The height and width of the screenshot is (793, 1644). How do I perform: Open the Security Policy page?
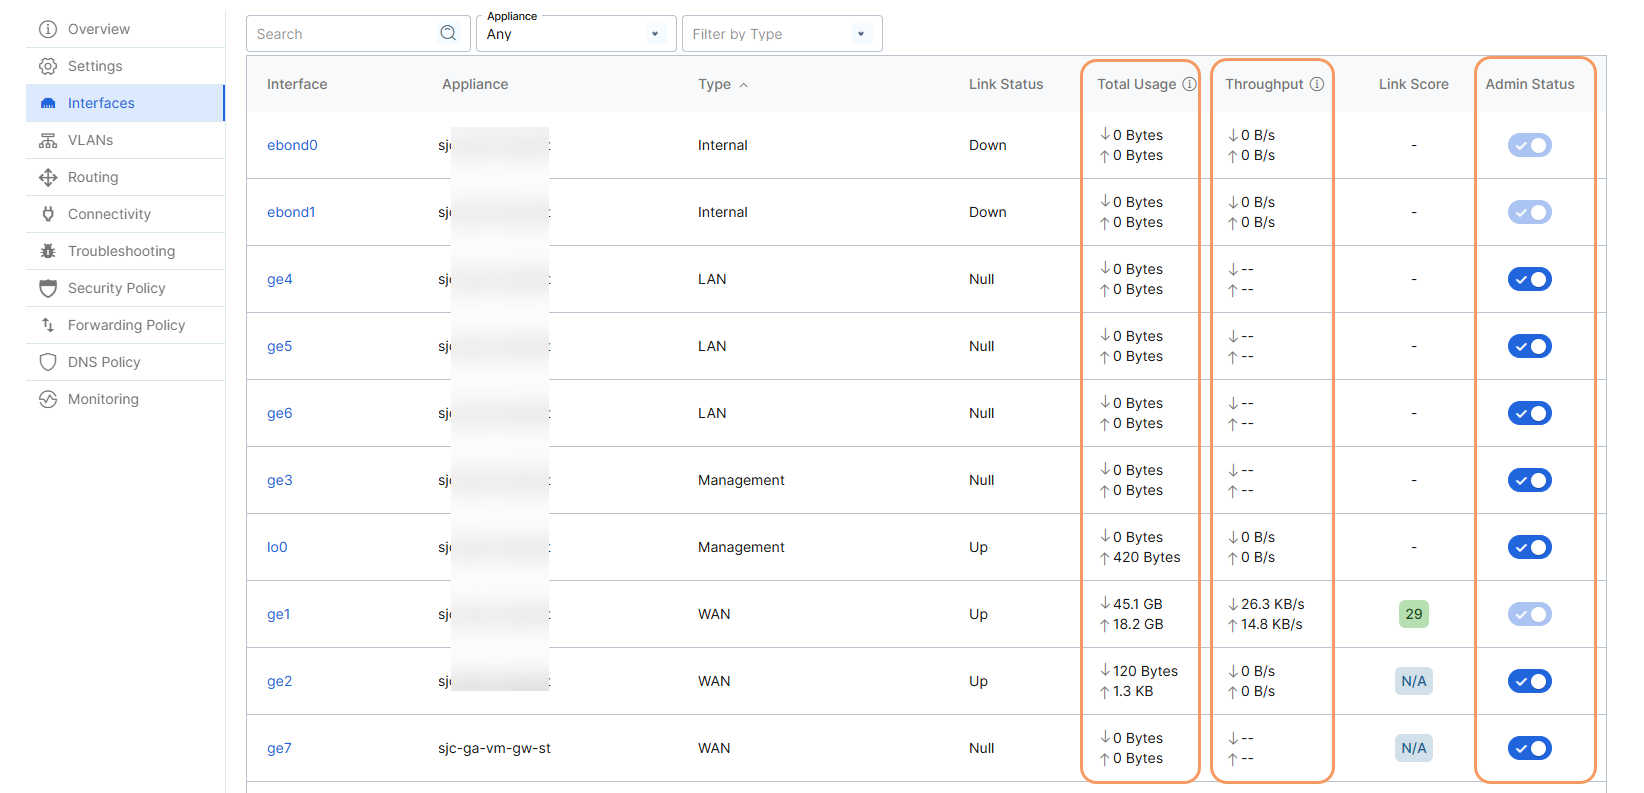(x=125, y=288)
